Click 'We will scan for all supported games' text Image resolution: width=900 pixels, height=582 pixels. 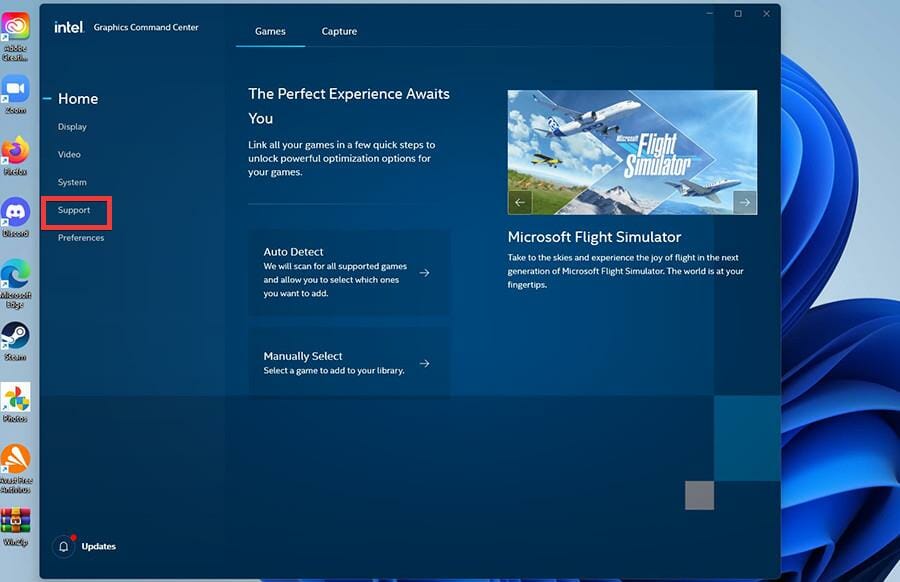pos(335,280)
